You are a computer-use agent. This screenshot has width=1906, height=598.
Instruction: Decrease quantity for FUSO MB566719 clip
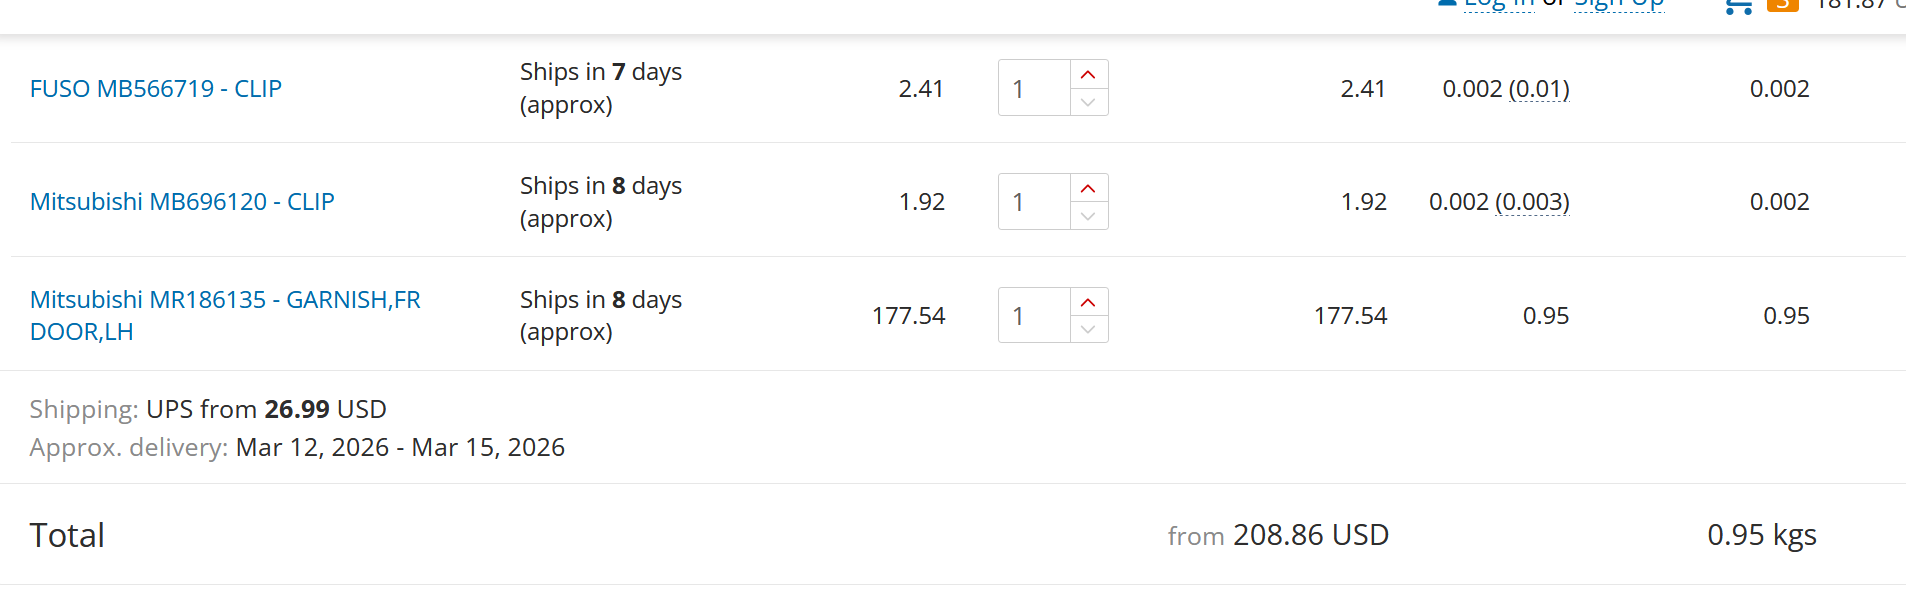click(1088, 102)
